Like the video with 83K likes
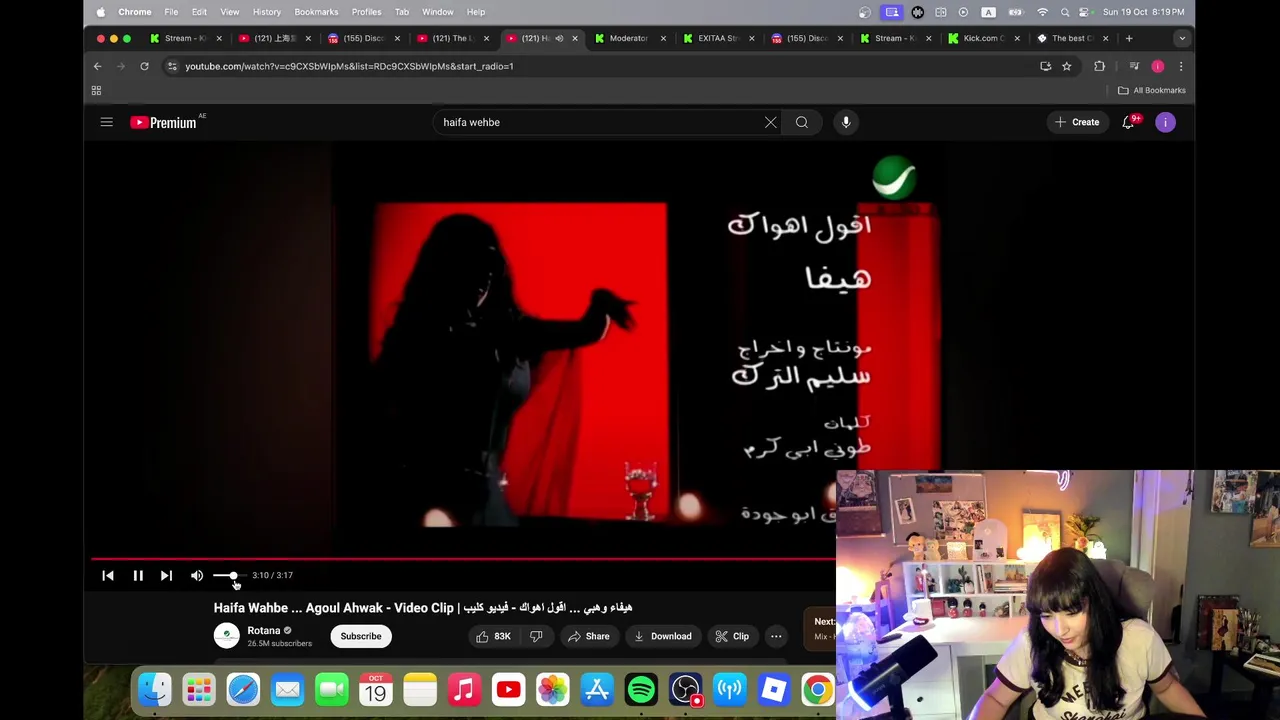 coord(494,636)
